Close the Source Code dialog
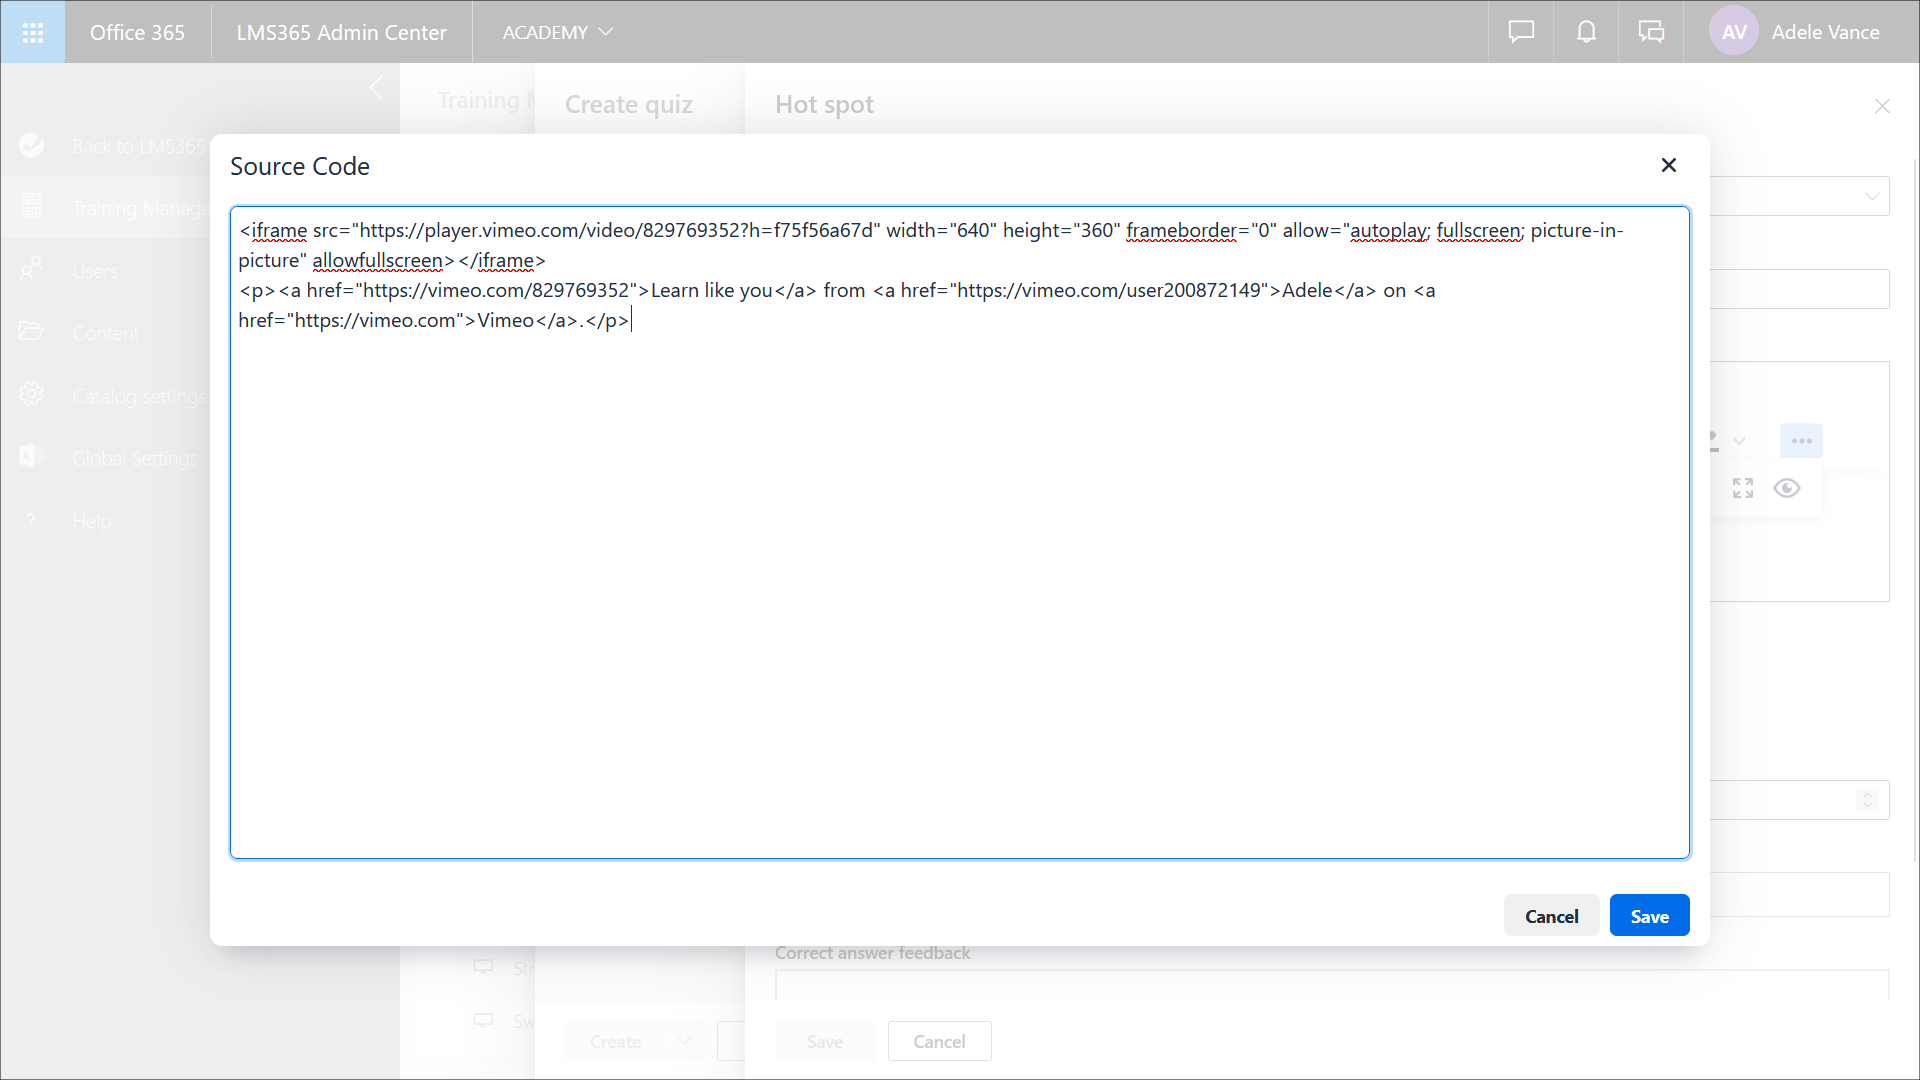The image size is (1920, 1080). coord(1668,165)
